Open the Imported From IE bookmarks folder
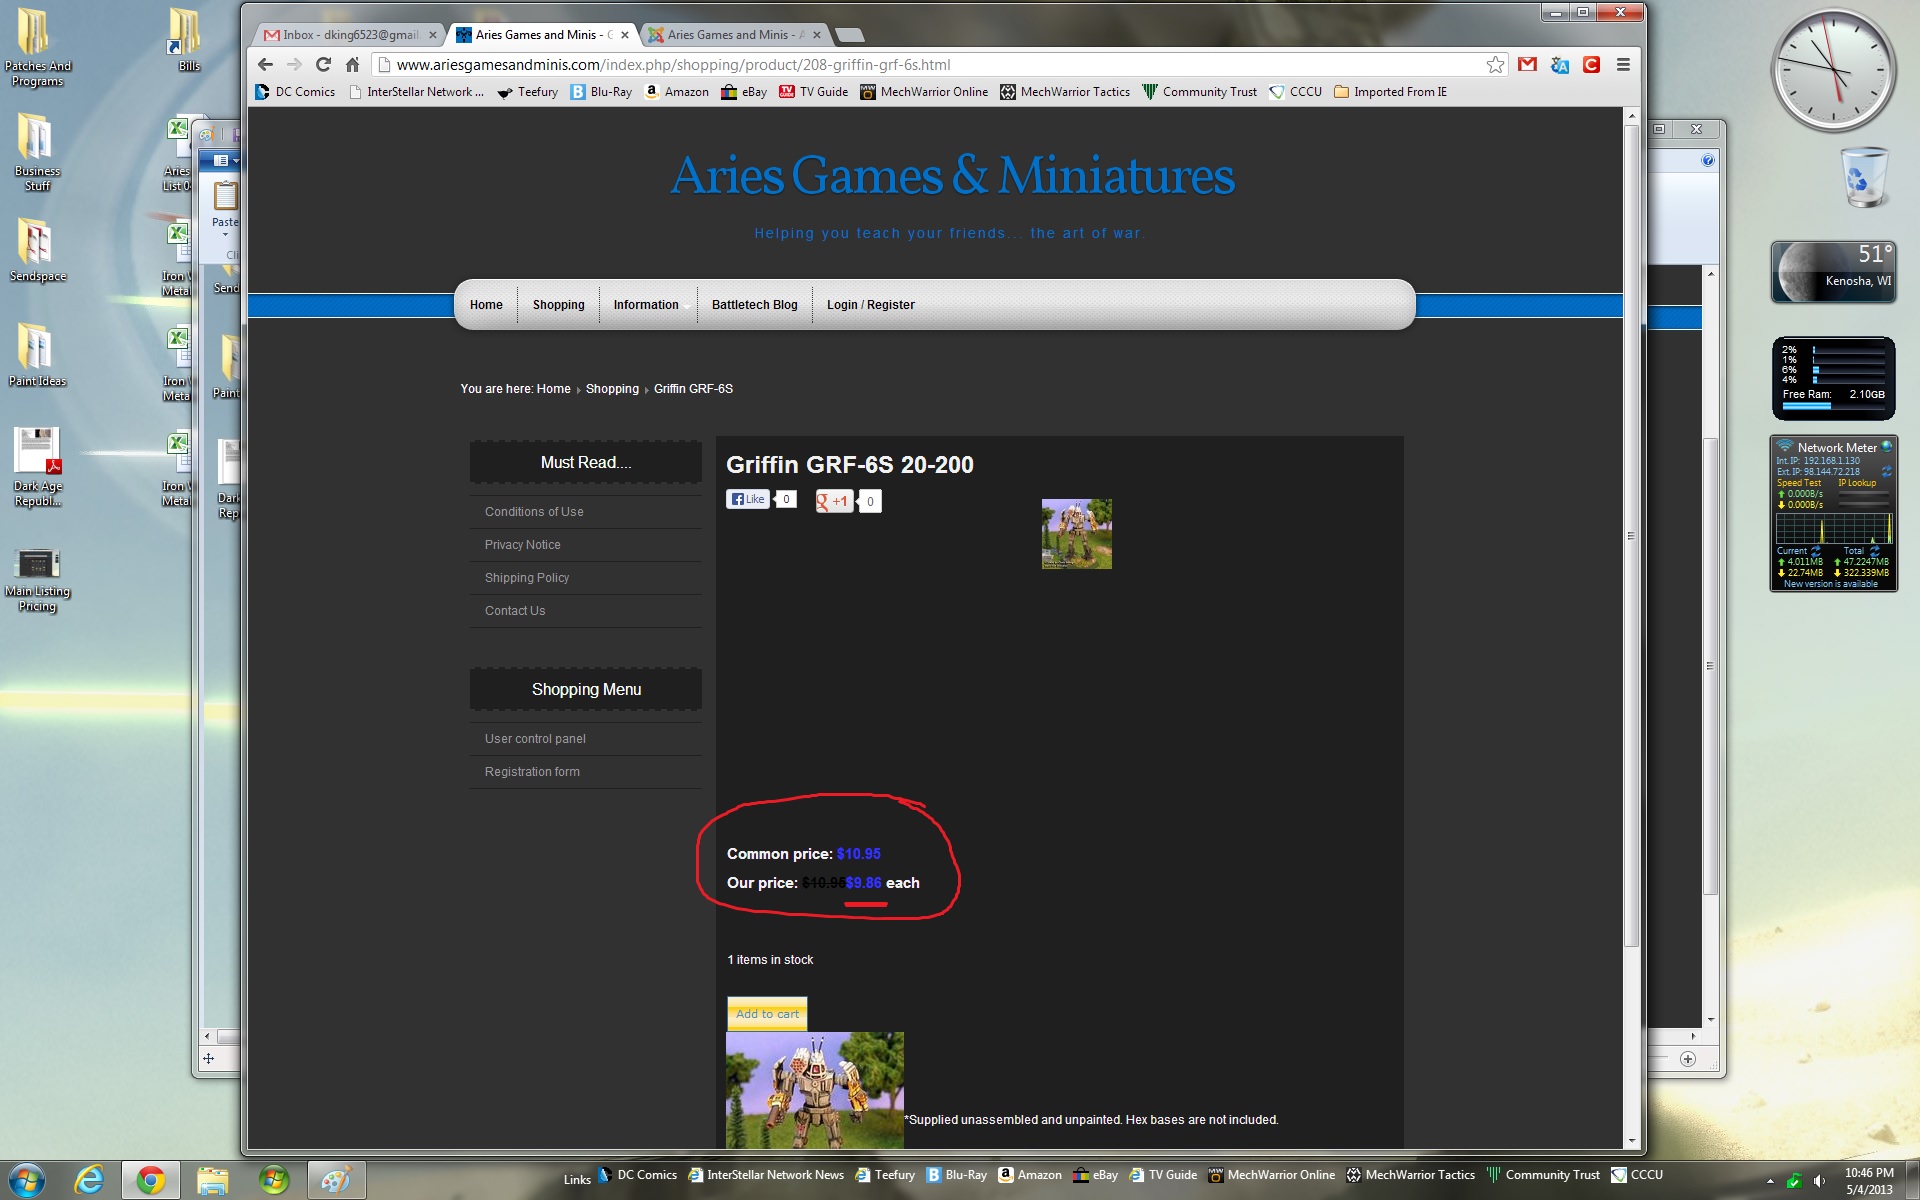This screenshot has height=1200, width=1920. (1390, 92)
